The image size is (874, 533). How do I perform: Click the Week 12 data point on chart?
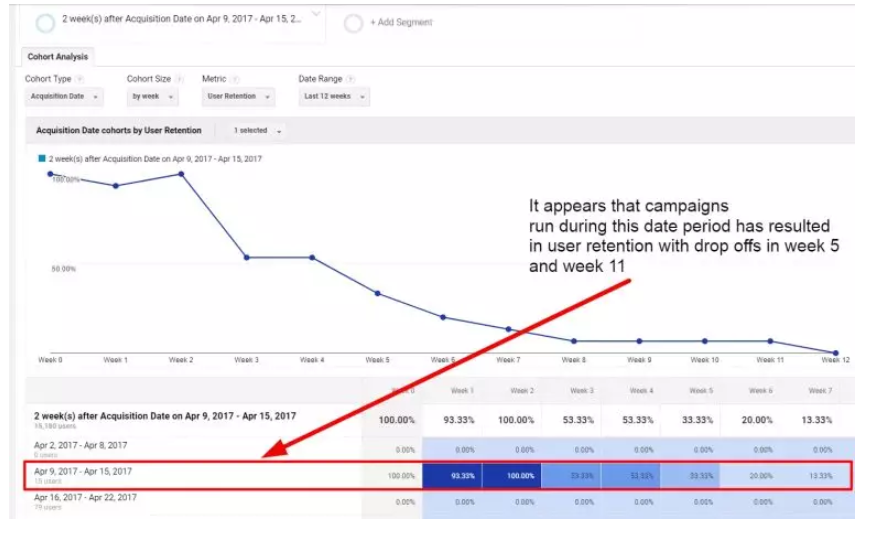coord(835,353)
